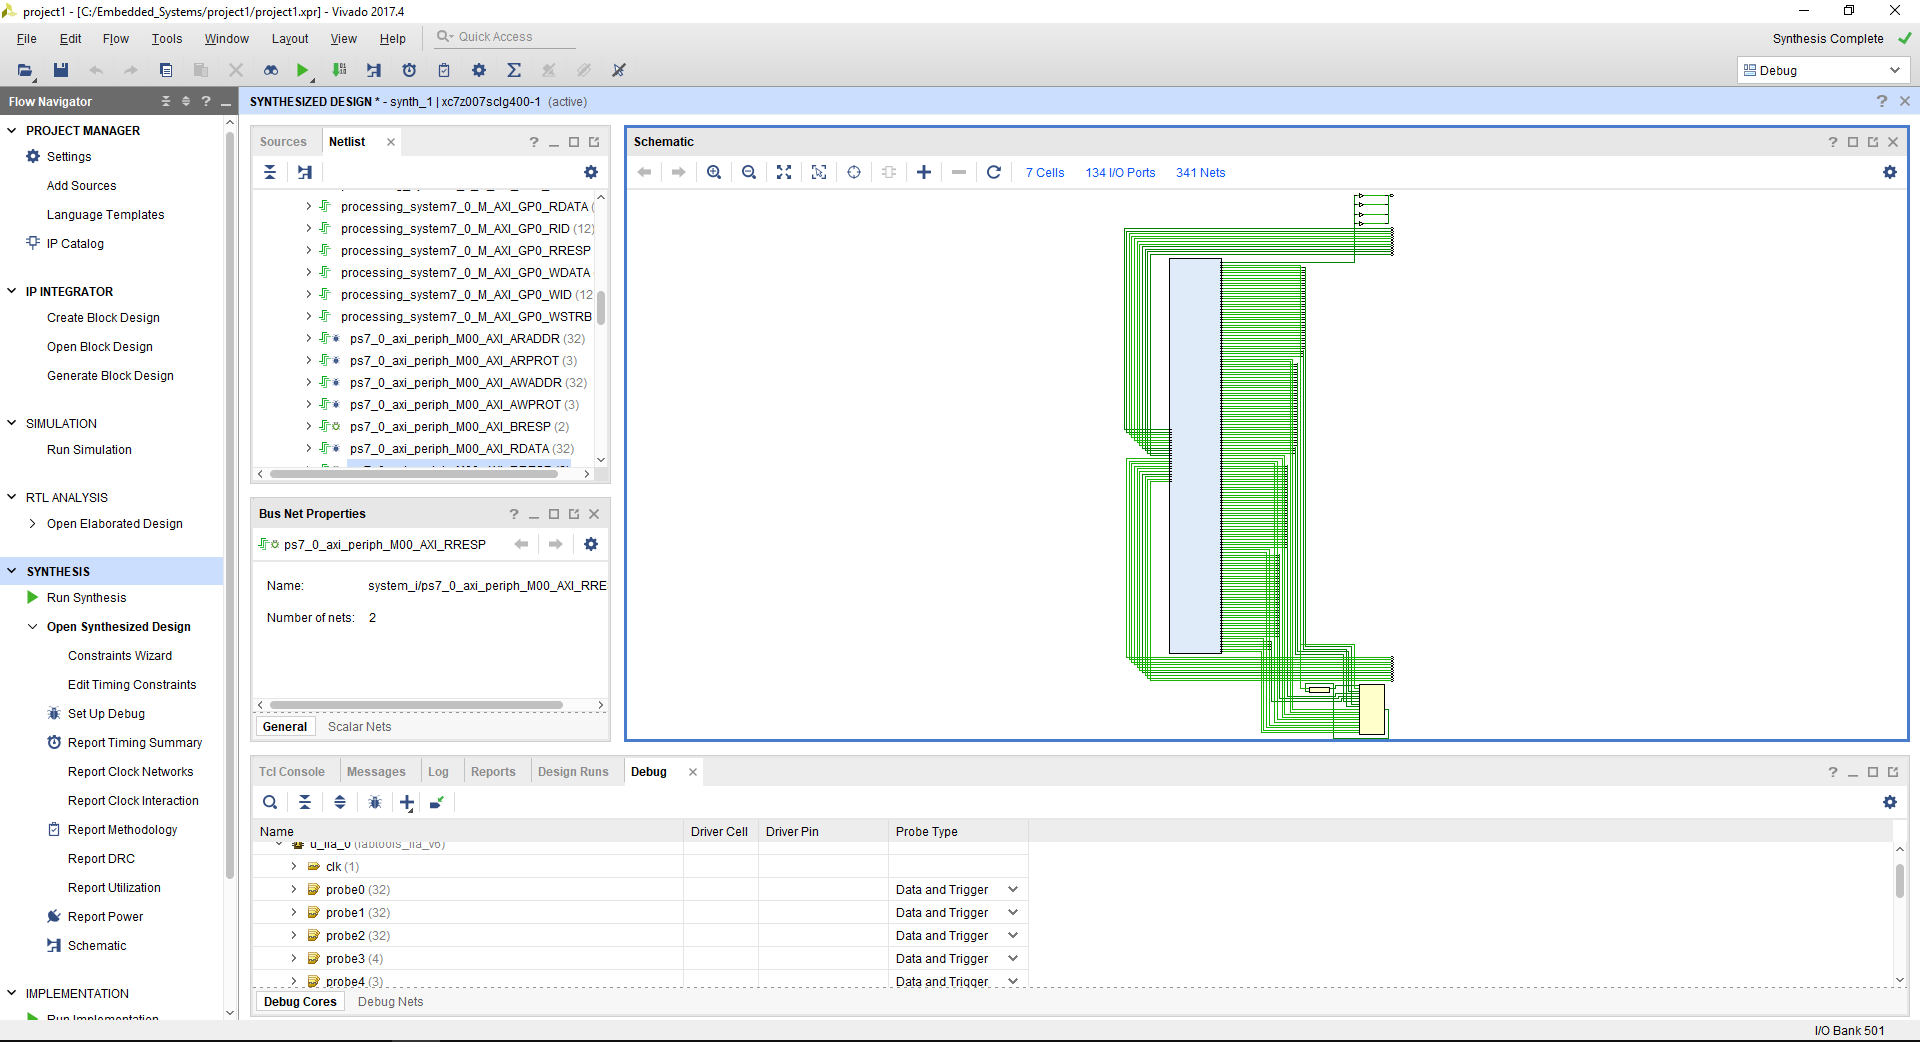1920x1042 pixels.
Task: Open the Tools menu
Action: (167, 39)
